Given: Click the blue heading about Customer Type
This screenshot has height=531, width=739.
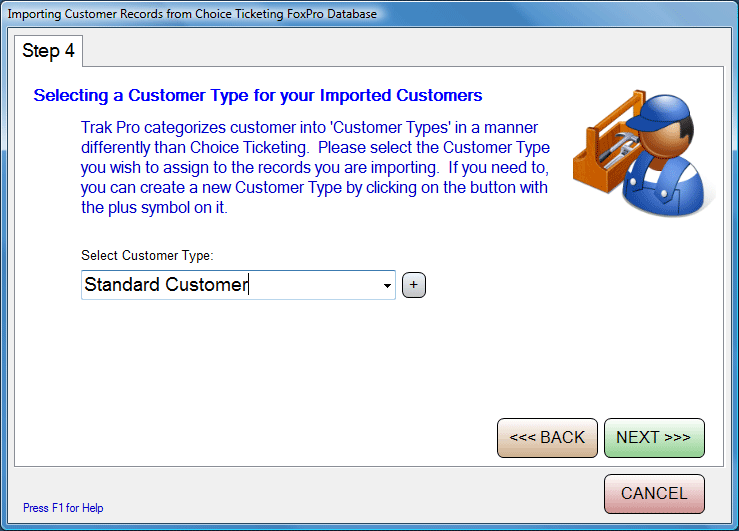Looking at the screenshot, I should (258, 96).
